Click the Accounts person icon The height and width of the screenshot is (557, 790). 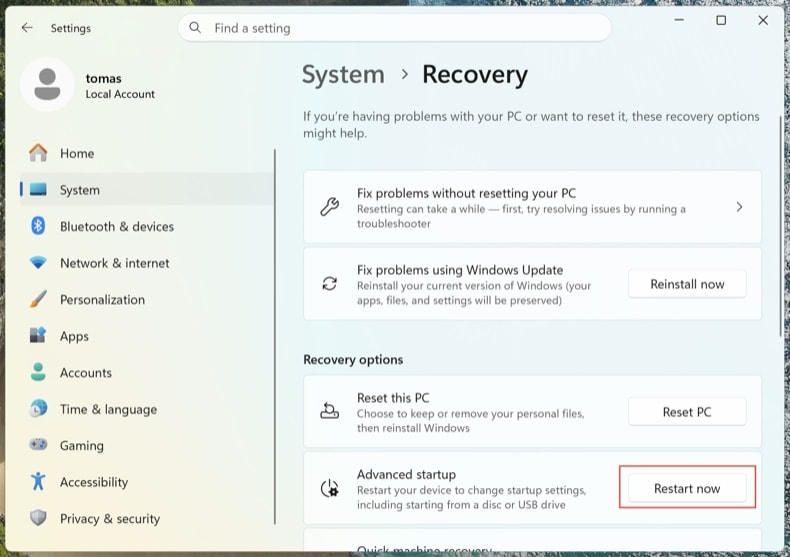point(38,372)
